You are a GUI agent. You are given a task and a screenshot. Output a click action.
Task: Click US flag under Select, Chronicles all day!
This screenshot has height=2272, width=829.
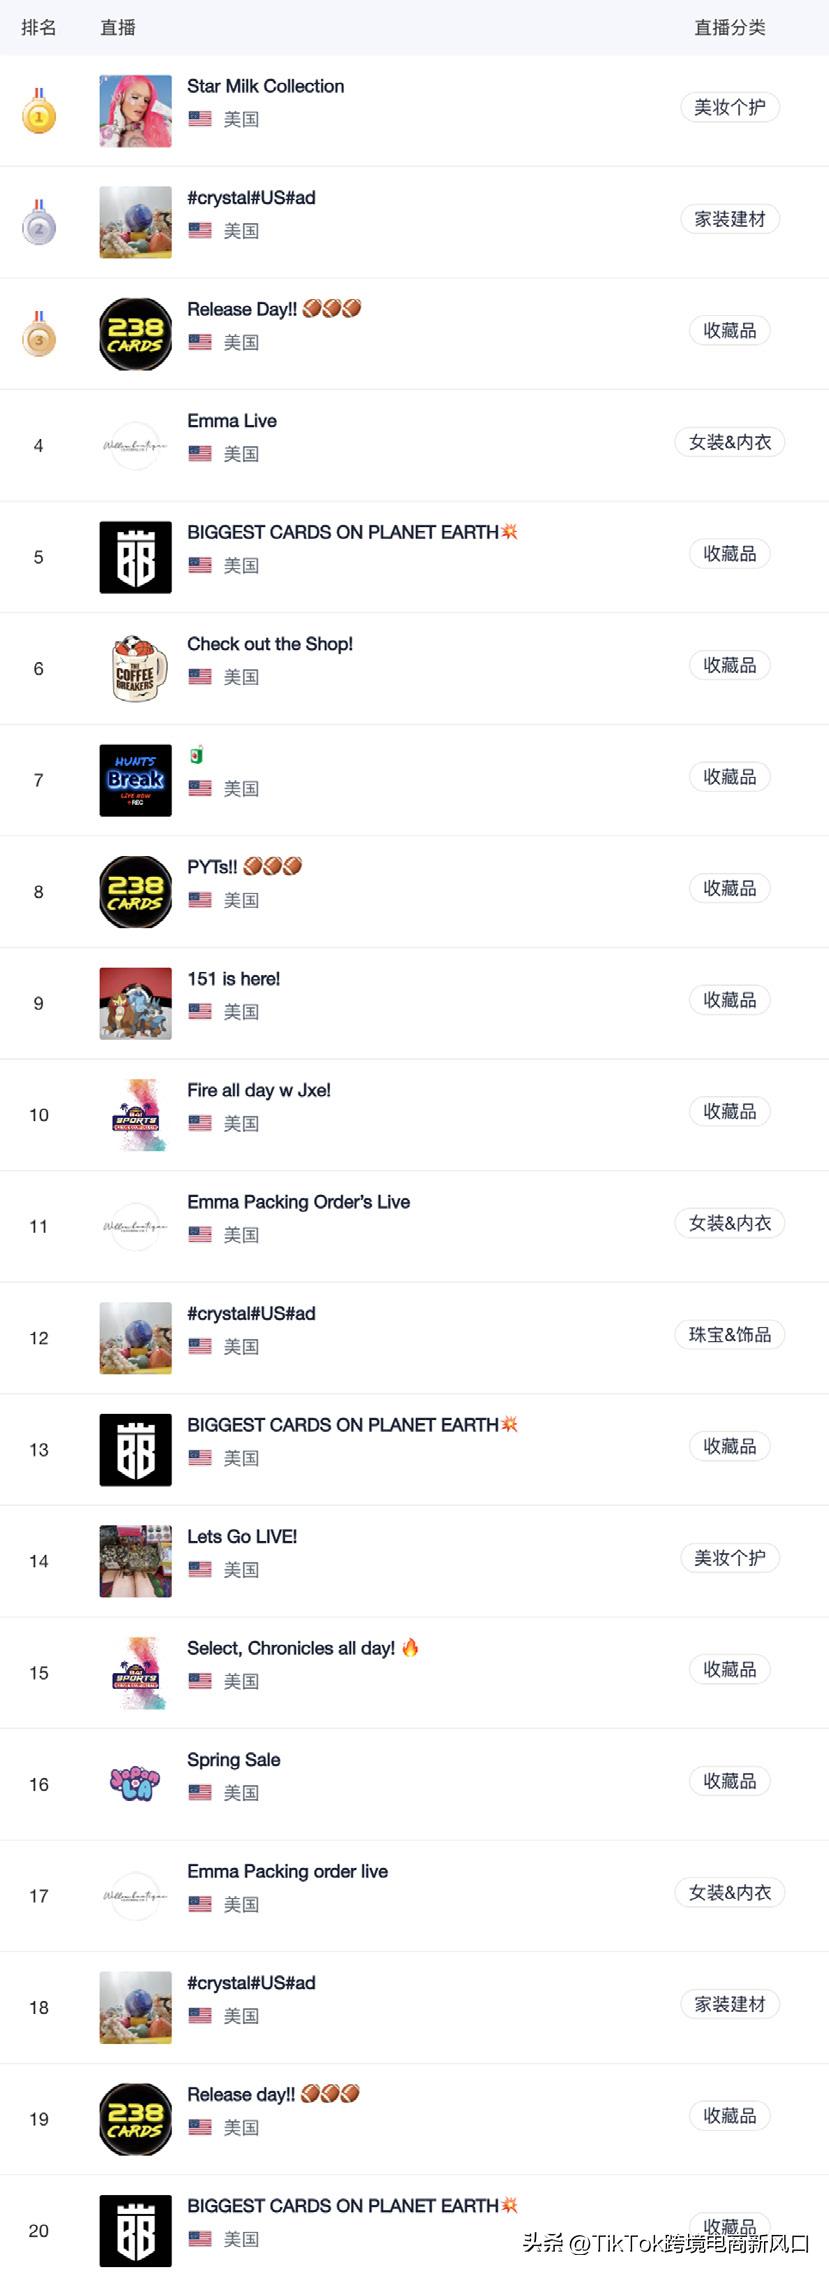(200, 1680)
